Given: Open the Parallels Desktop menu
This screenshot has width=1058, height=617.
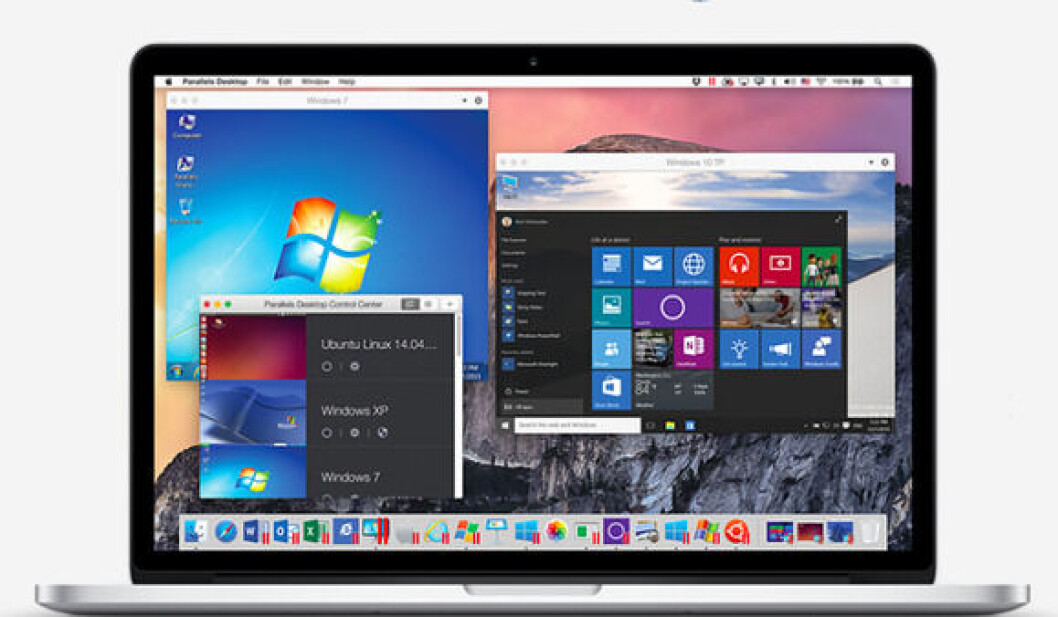Looking at the screenshot, I should click(x=215, y=82).
